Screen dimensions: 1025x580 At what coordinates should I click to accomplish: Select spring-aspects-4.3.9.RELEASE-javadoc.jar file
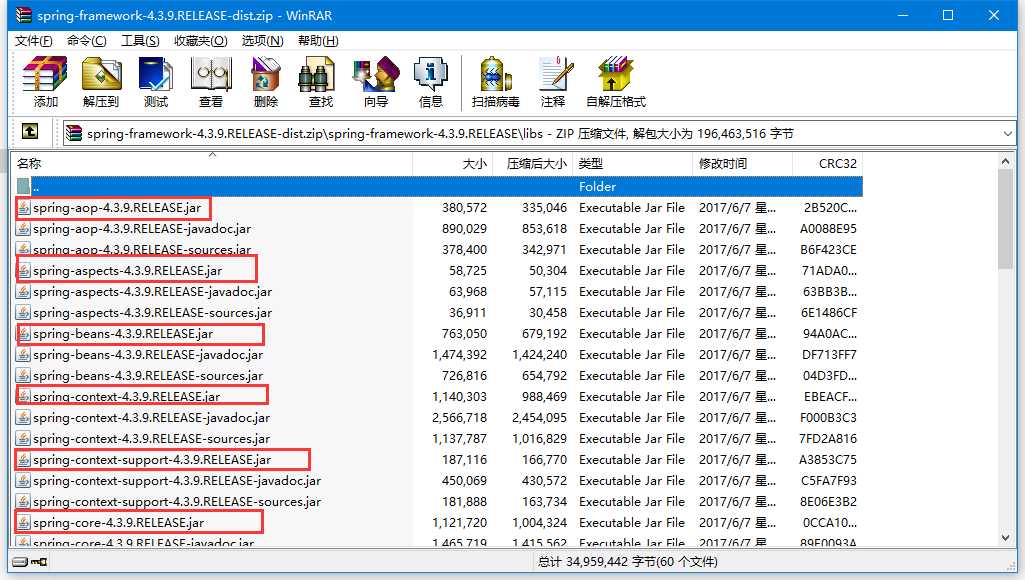[152, 292]
